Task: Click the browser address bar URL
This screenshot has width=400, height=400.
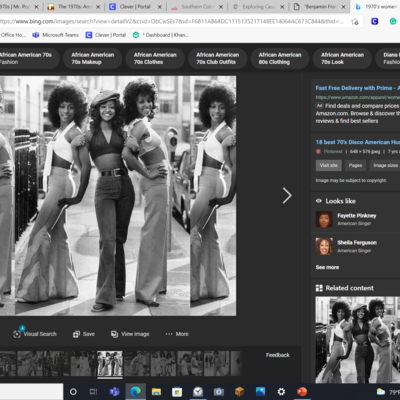Action: (x=172, y=22)
